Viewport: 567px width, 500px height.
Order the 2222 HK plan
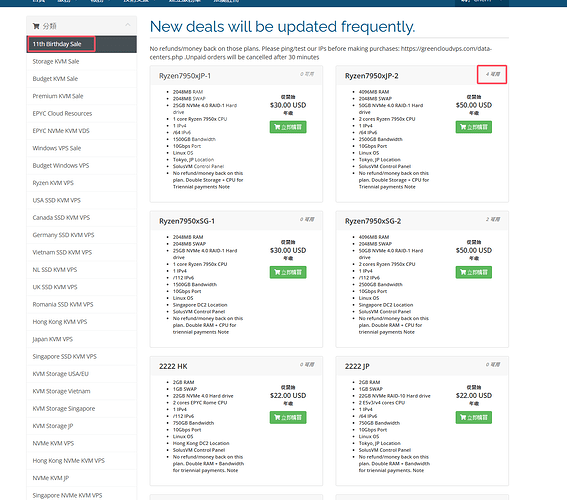pyautogui.click(x=288, y=418)
